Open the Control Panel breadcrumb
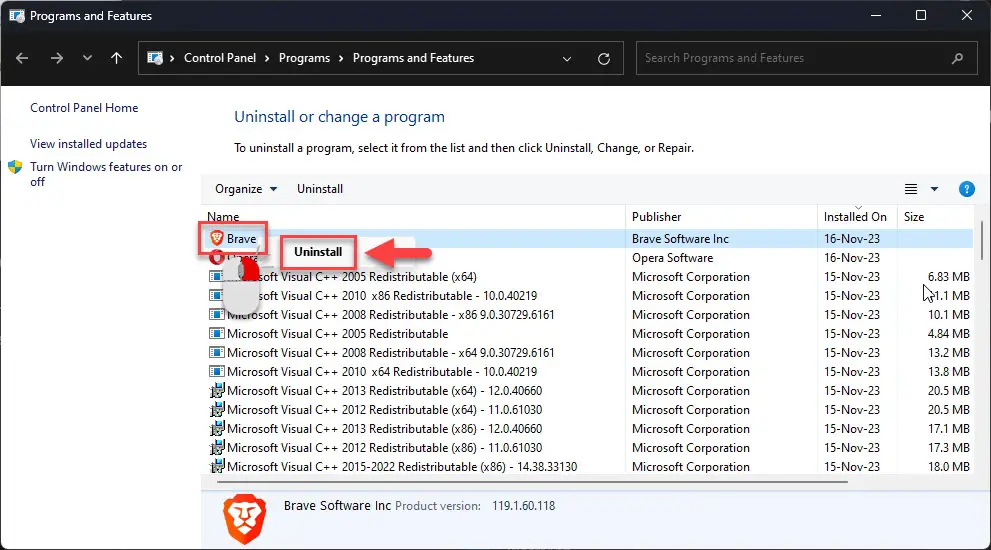The image size is (991, 550). pyautogui.click(x=220, y=58)
